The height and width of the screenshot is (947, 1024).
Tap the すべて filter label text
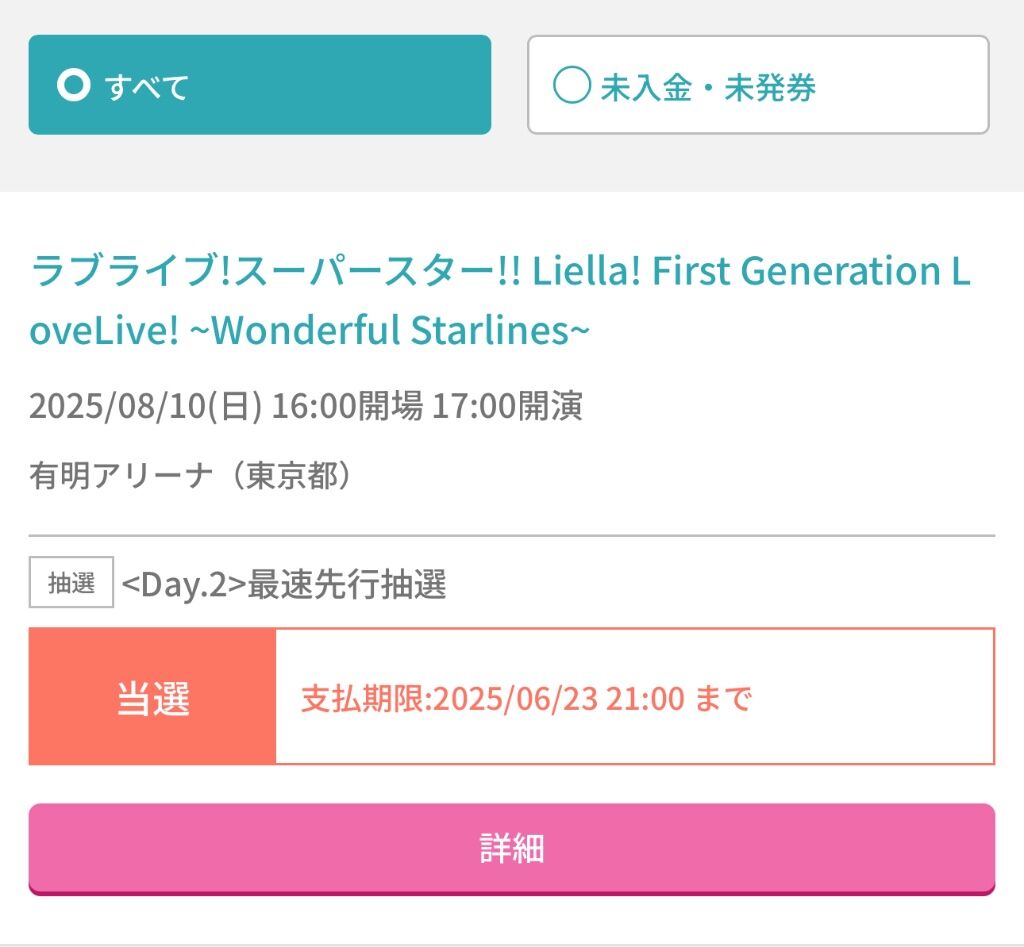pos(147,86)
